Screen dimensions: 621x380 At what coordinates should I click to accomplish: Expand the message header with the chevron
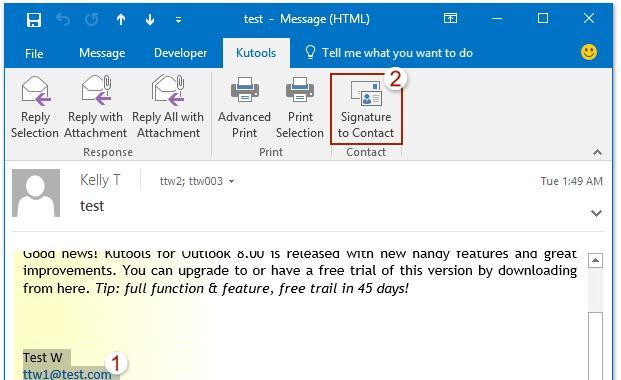(596, 213)
